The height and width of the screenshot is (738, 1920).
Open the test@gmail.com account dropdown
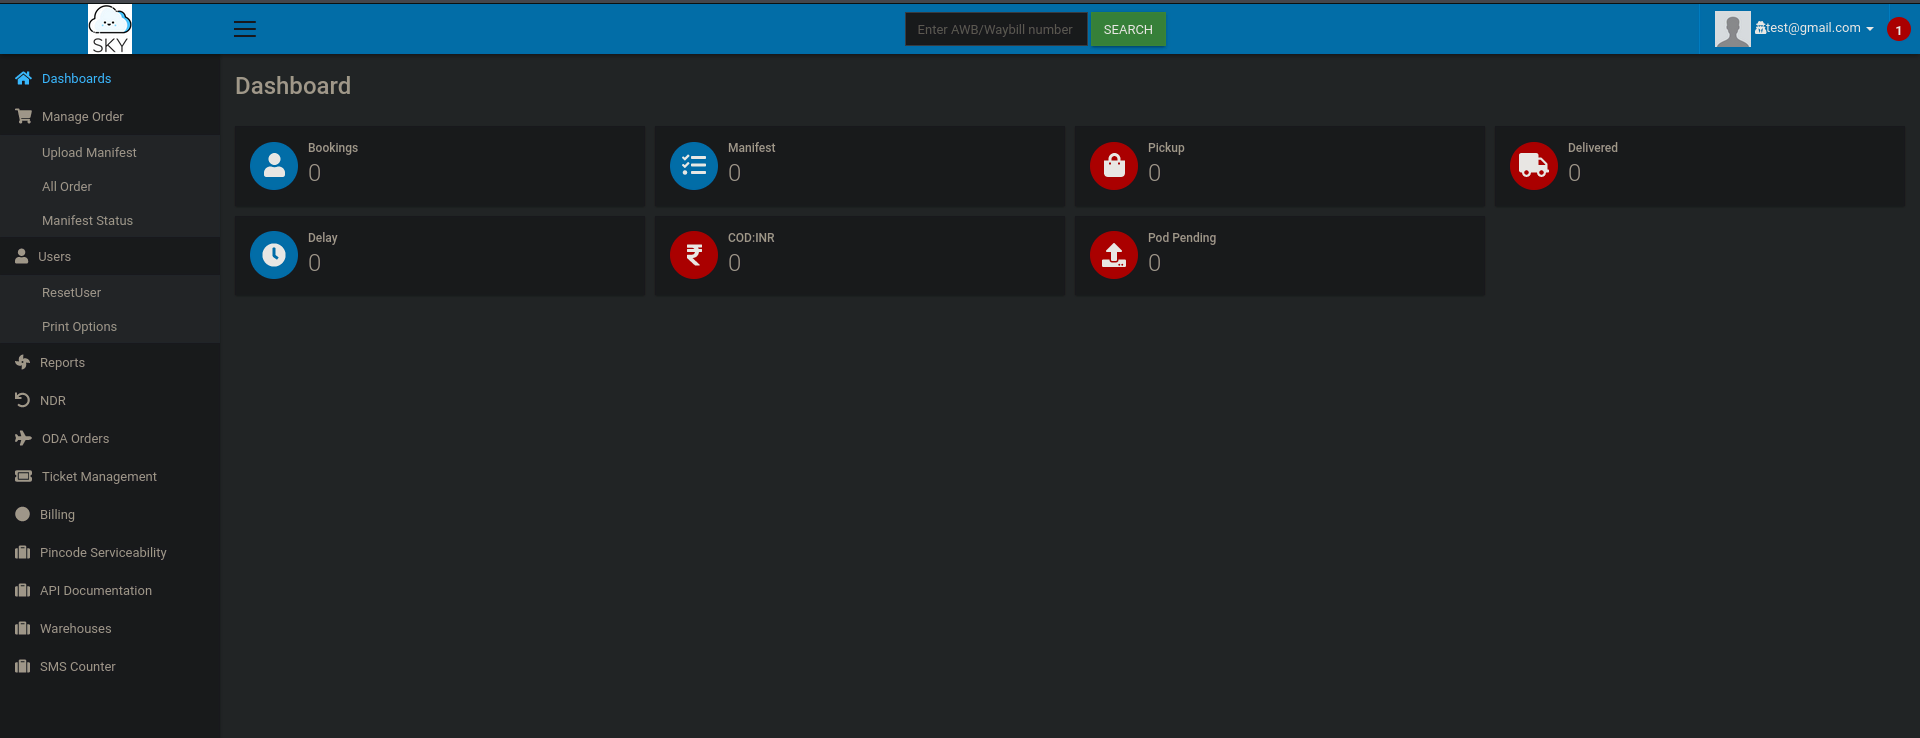coord(1815,28)
